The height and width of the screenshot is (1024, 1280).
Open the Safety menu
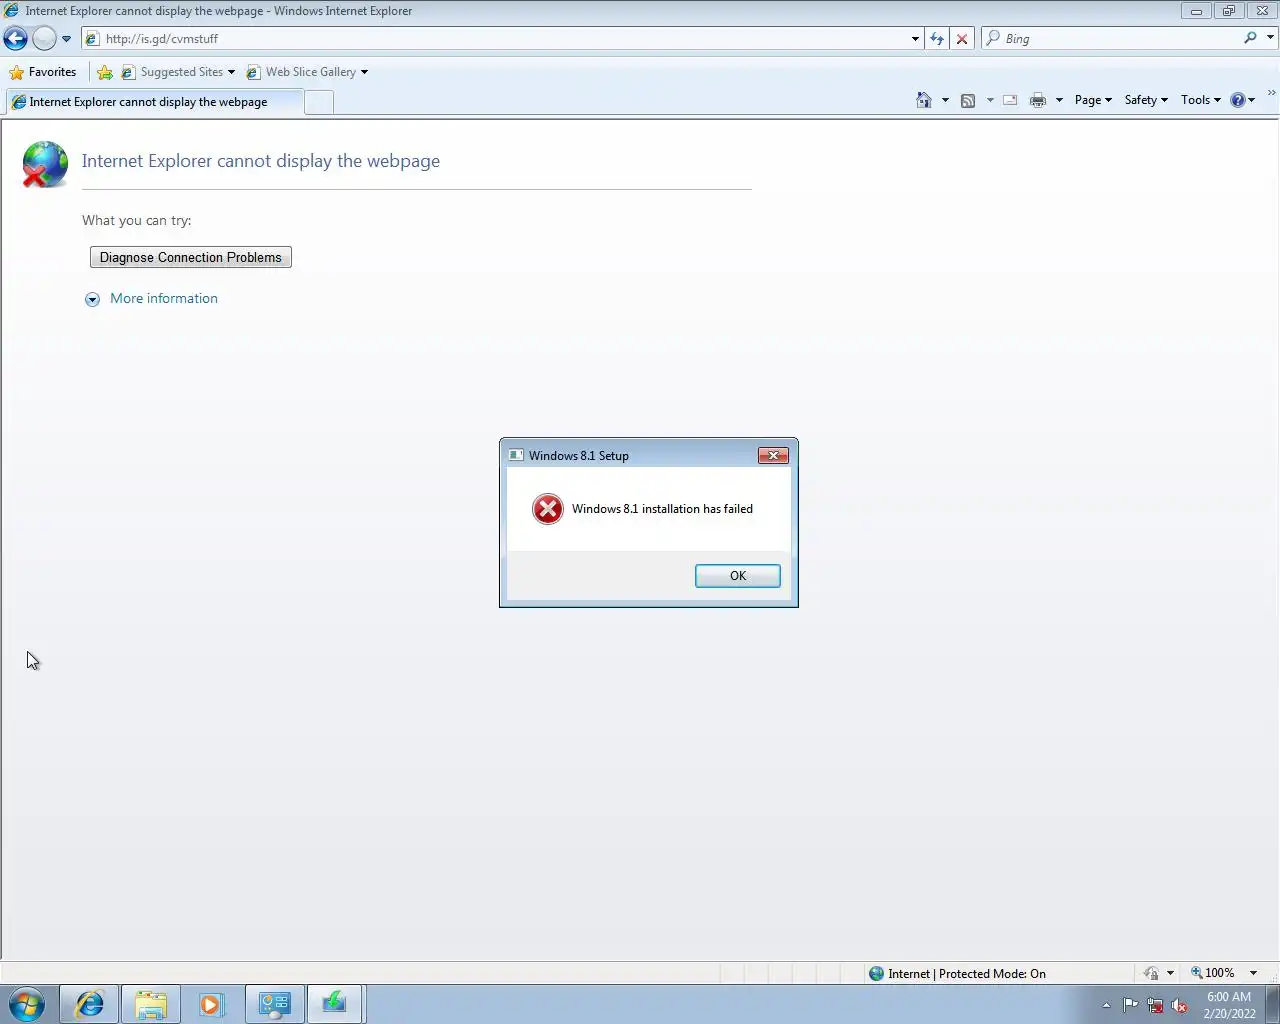tap(1146, 100)
